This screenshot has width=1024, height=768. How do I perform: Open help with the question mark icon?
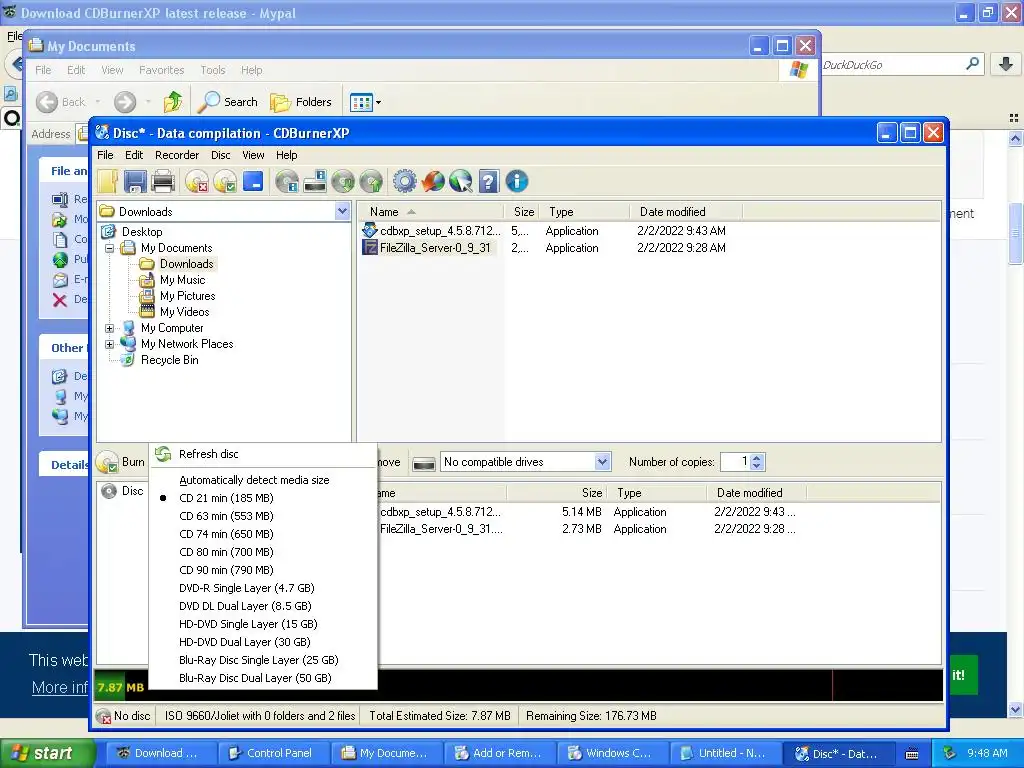(x=488, y=182)
